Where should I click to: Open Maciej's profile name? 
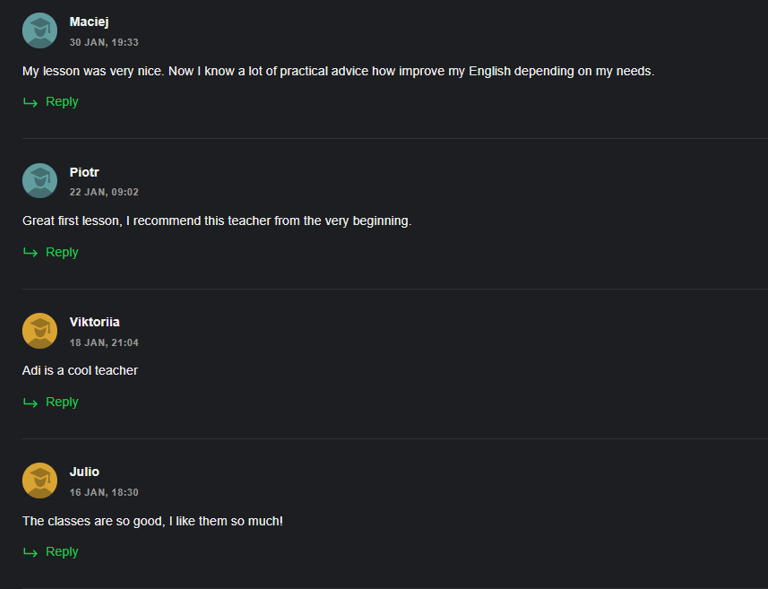(x=89, y=22)
